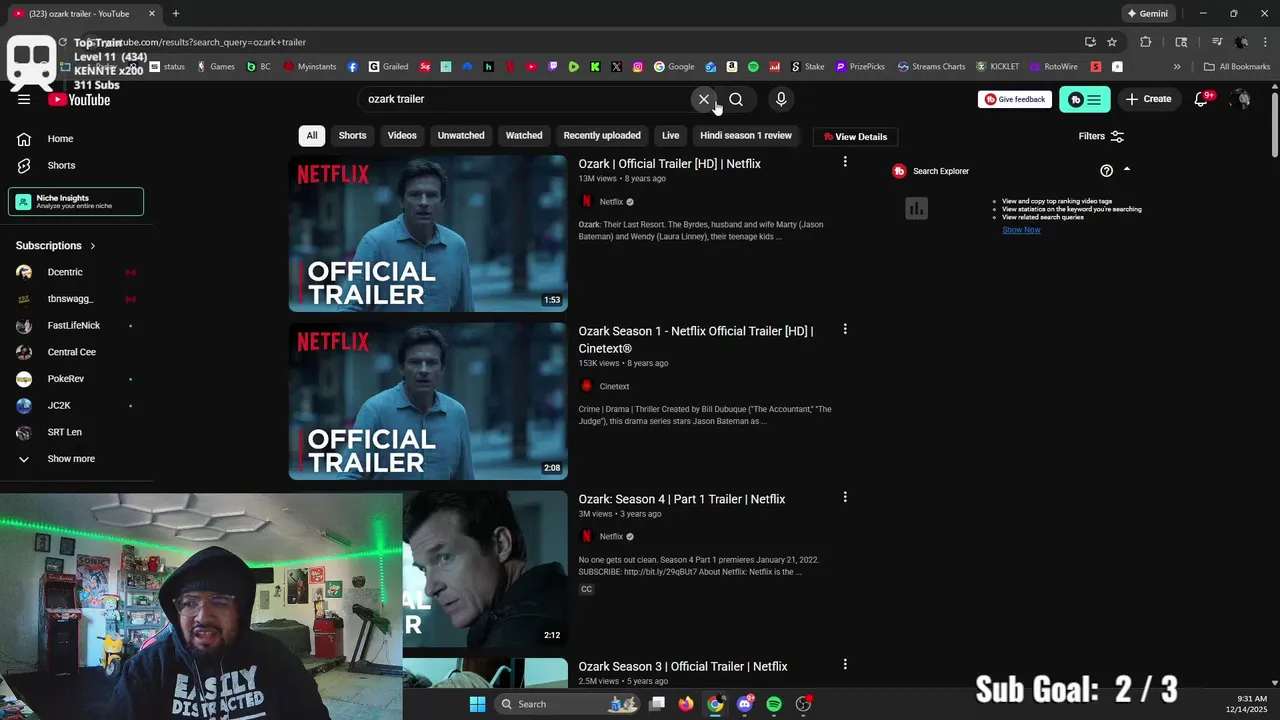Screen dimensions: 1280x720
Task: Open the Facebook bookmark icon
Action: coord(353,67)
